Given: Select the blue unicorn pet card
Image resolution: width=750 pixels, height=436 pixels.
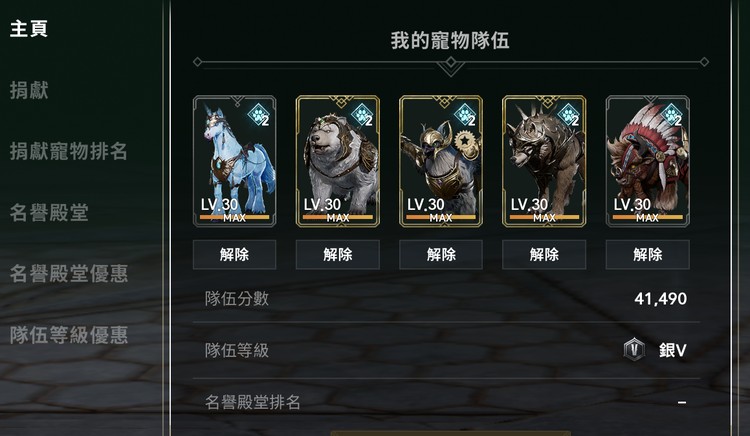Looking at the screenshot, I should point(234,161).
